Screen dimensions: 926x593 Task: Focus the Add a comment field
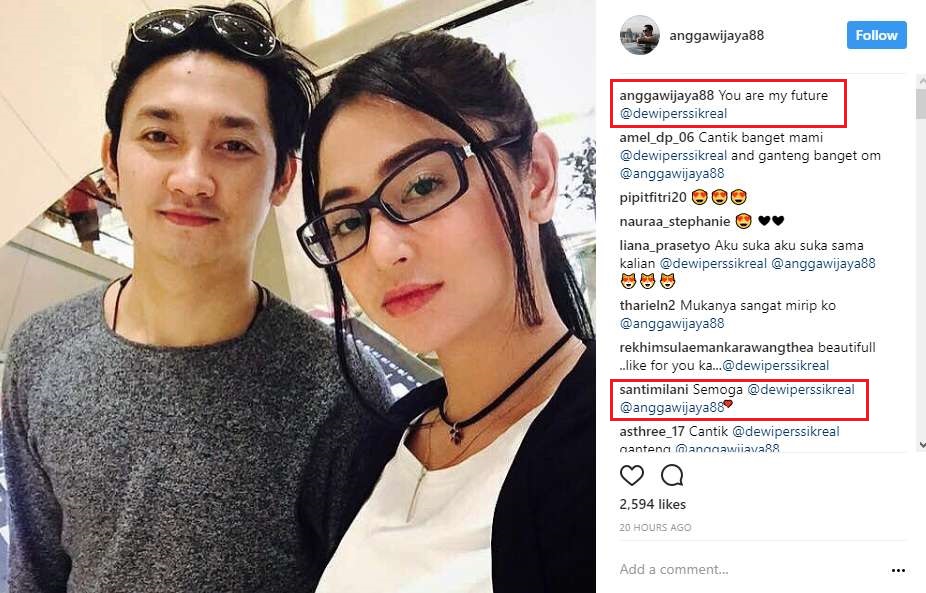[x=750, y=569]
